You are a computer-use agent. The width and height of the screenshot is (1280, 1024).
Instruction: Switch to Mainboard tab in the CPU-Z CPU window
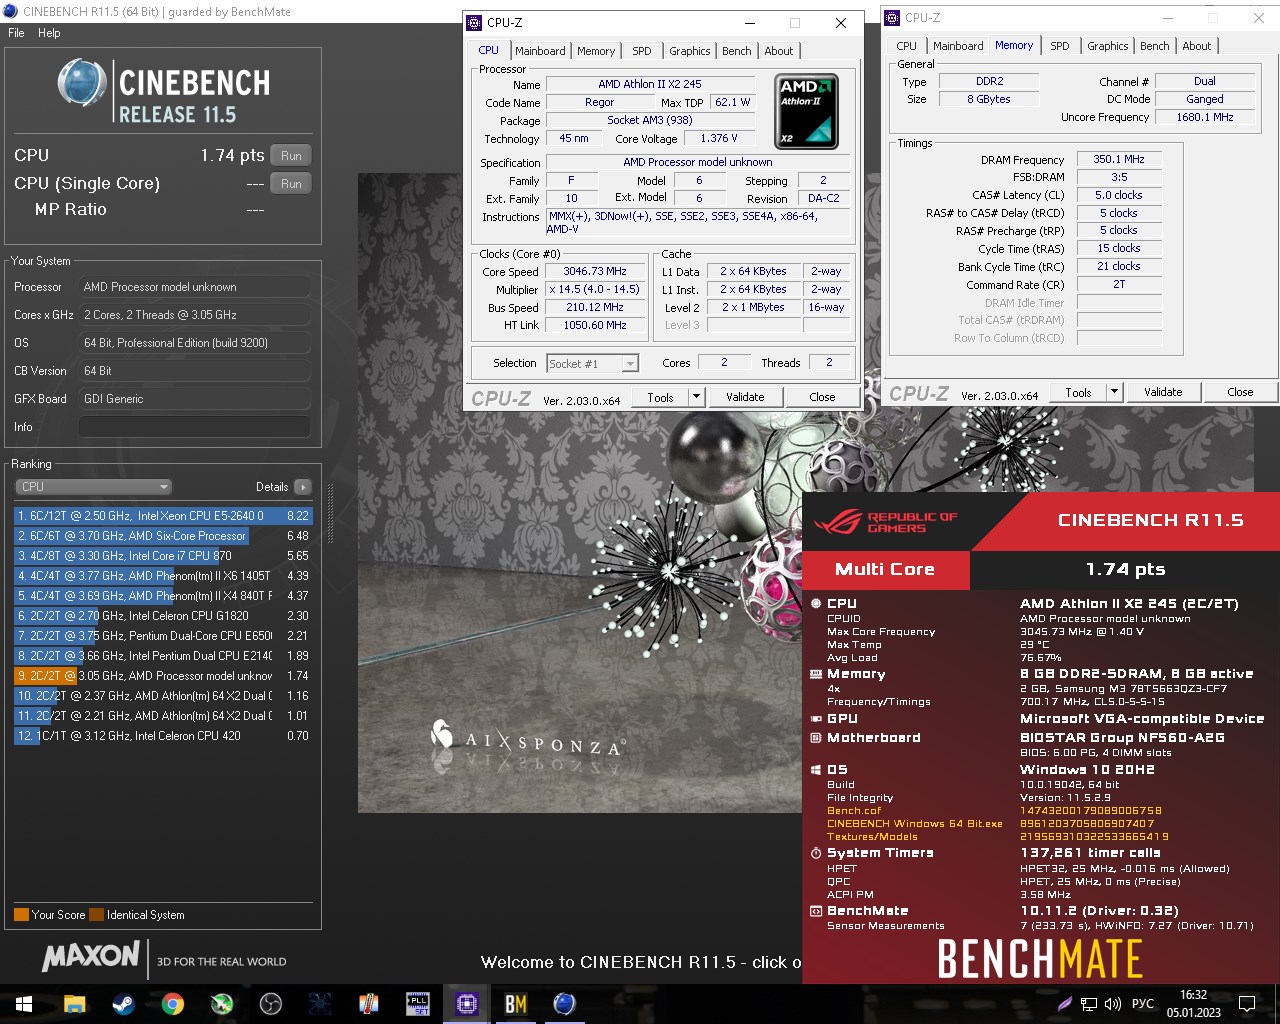pos(540,51)
